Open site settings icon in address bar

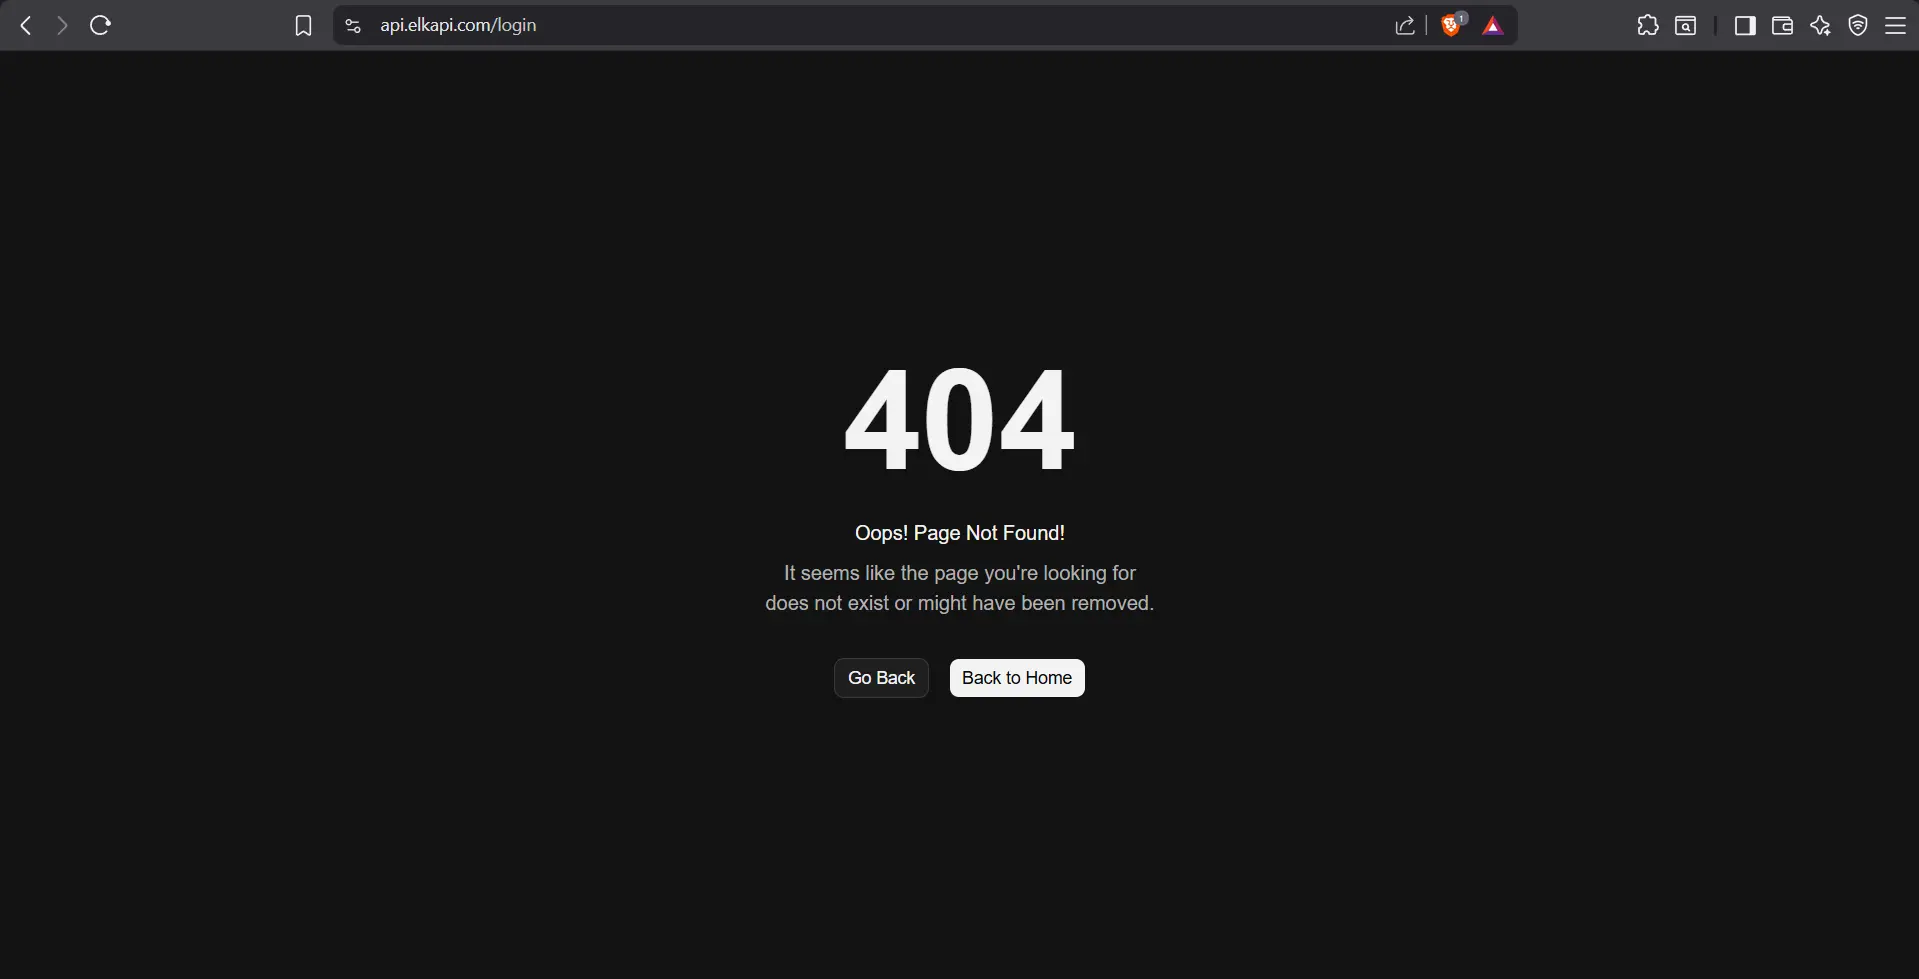tap(353, 26)
